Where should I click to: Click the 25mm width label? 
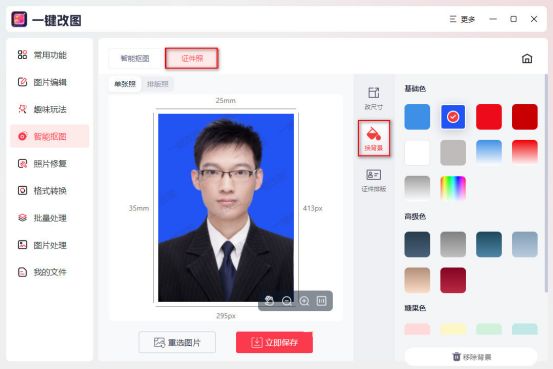click(x=226, y=101)
